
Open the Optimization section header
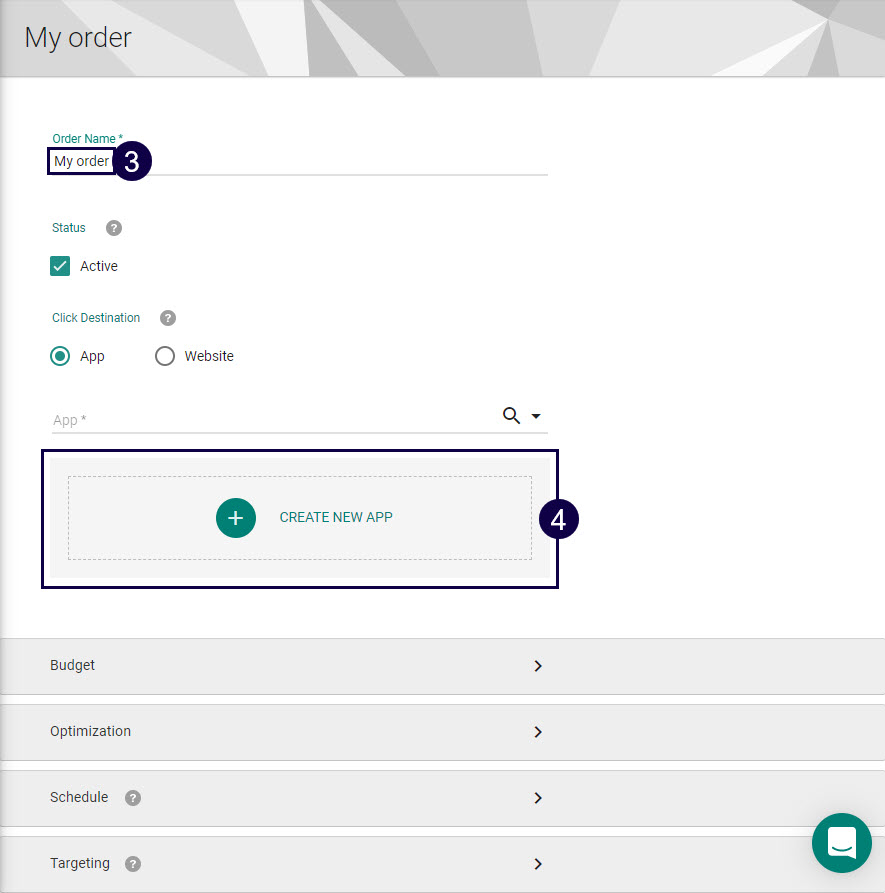pos(91,731)
